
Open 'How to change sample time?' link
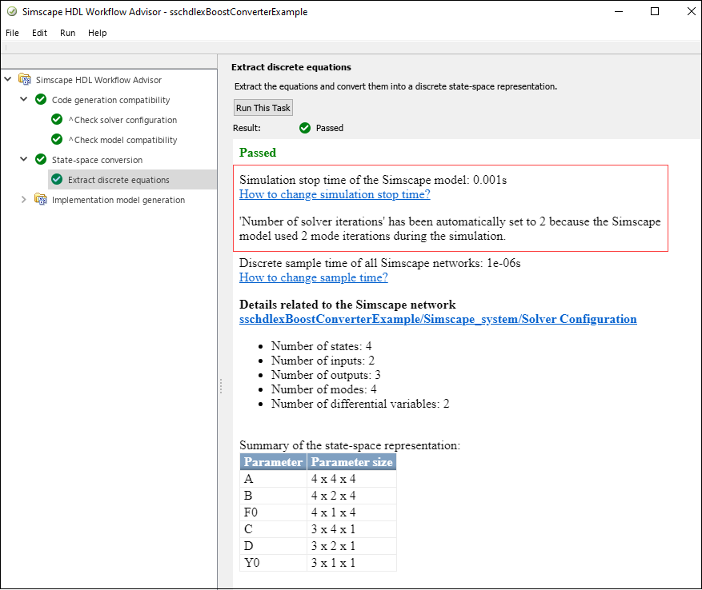click(x=313, y=278)
